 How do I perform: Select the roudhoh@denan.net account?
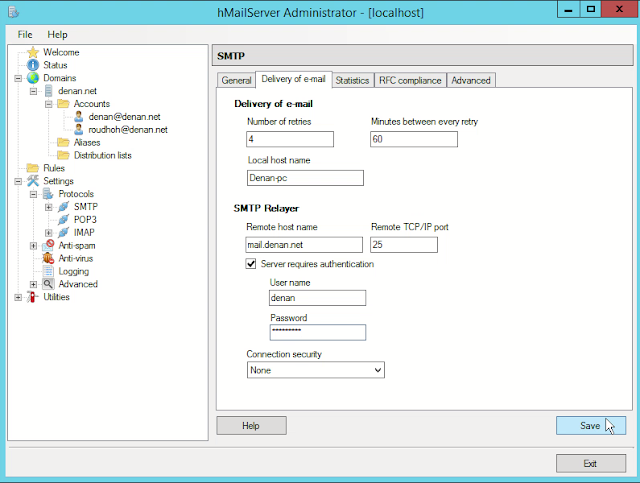pyautogui.click(x=128, y=129)
